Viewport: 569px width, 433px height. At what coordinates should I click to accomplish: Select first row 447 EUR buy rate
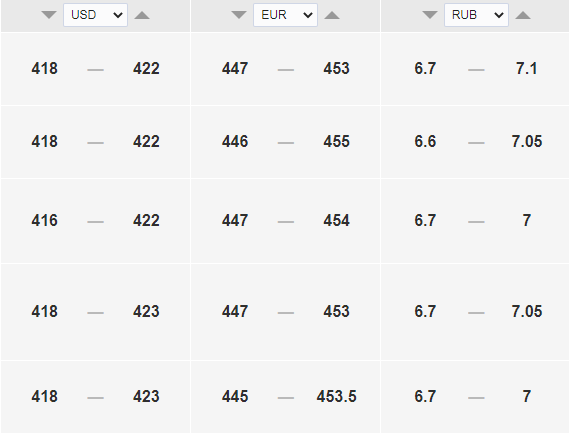[x=235, y=68]
